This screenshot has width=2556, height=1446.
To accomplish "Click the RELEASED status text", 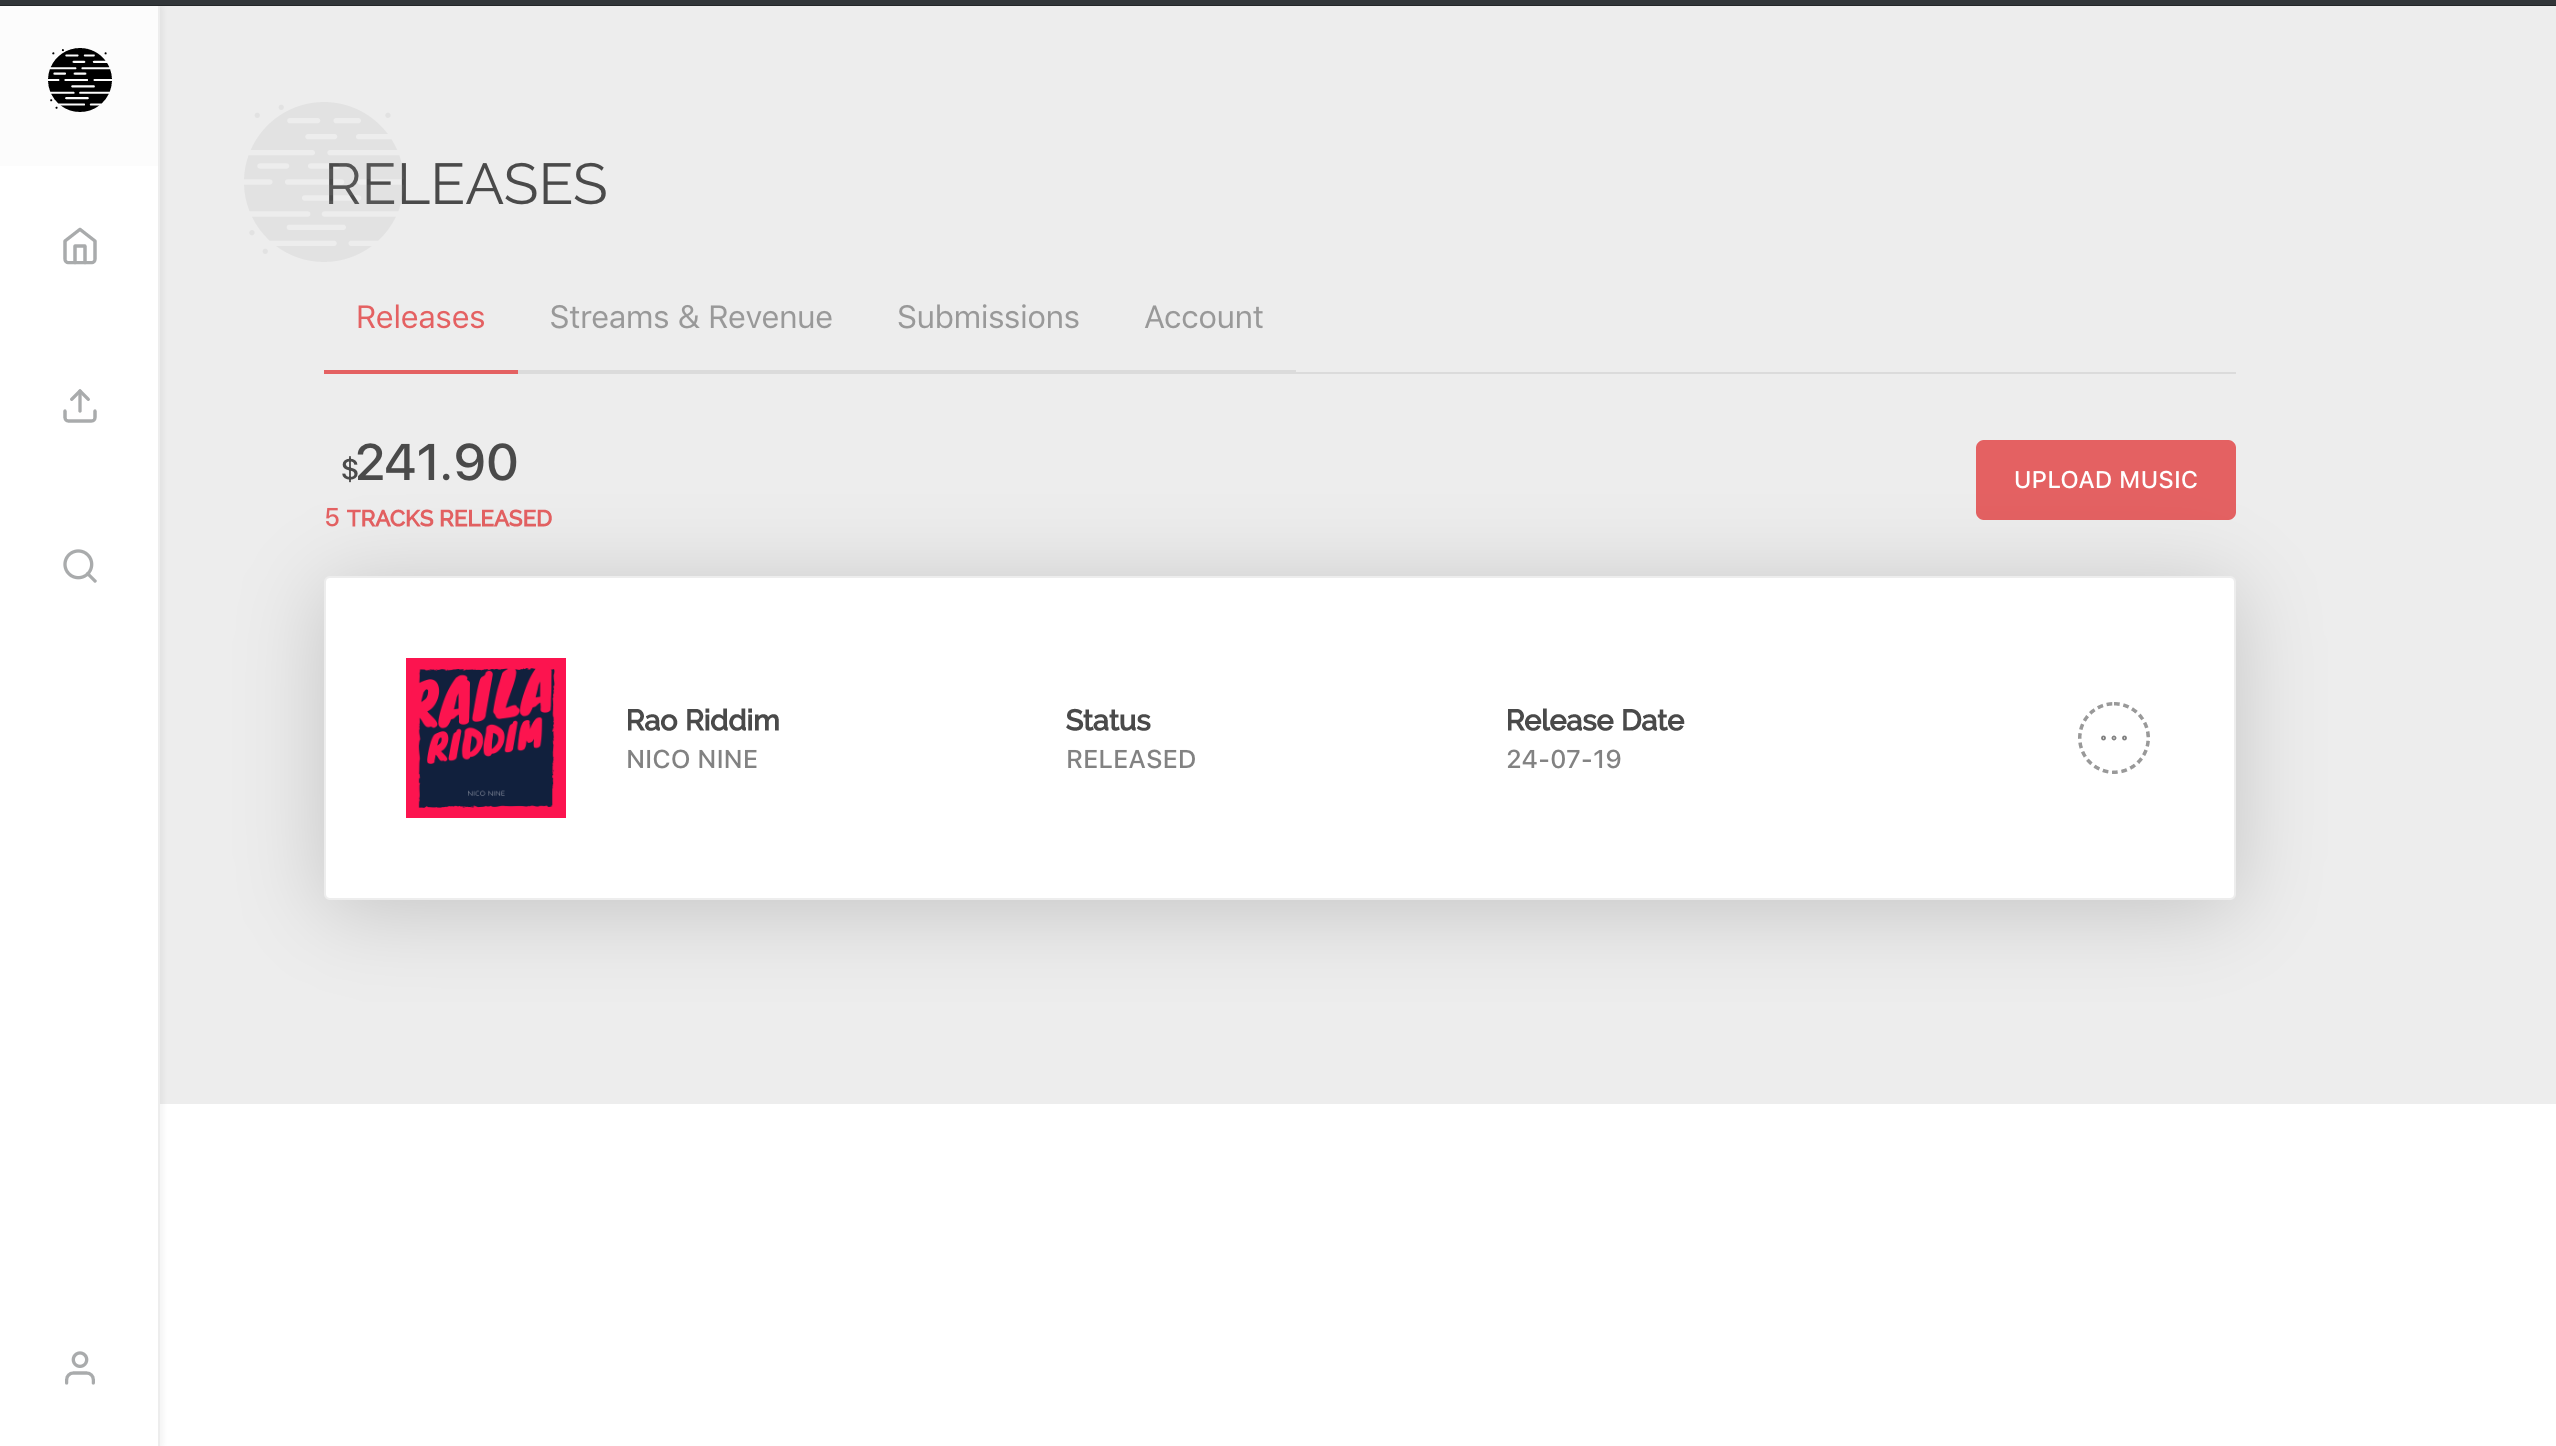I will tap(1130, 759).
